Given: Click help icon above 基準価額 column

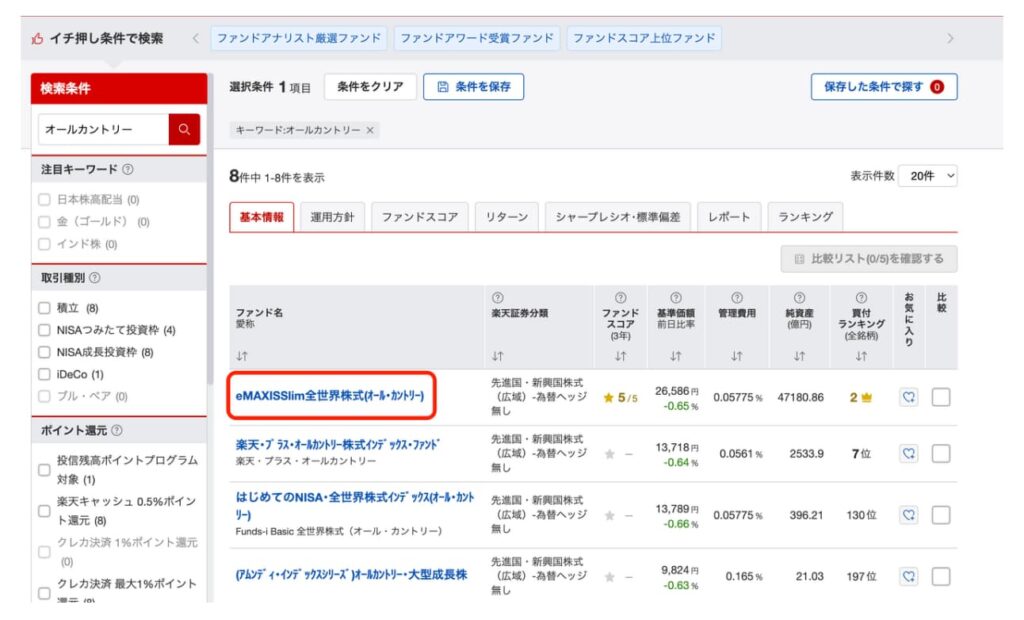Looking at the screenshot, I should tap(676, 297).
